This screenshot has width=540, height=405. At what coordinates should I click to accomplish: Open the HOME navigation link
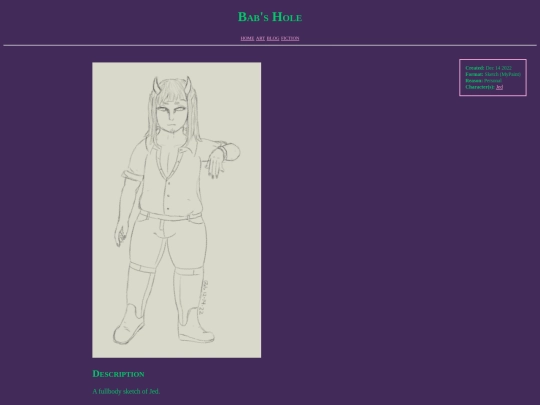247,38
